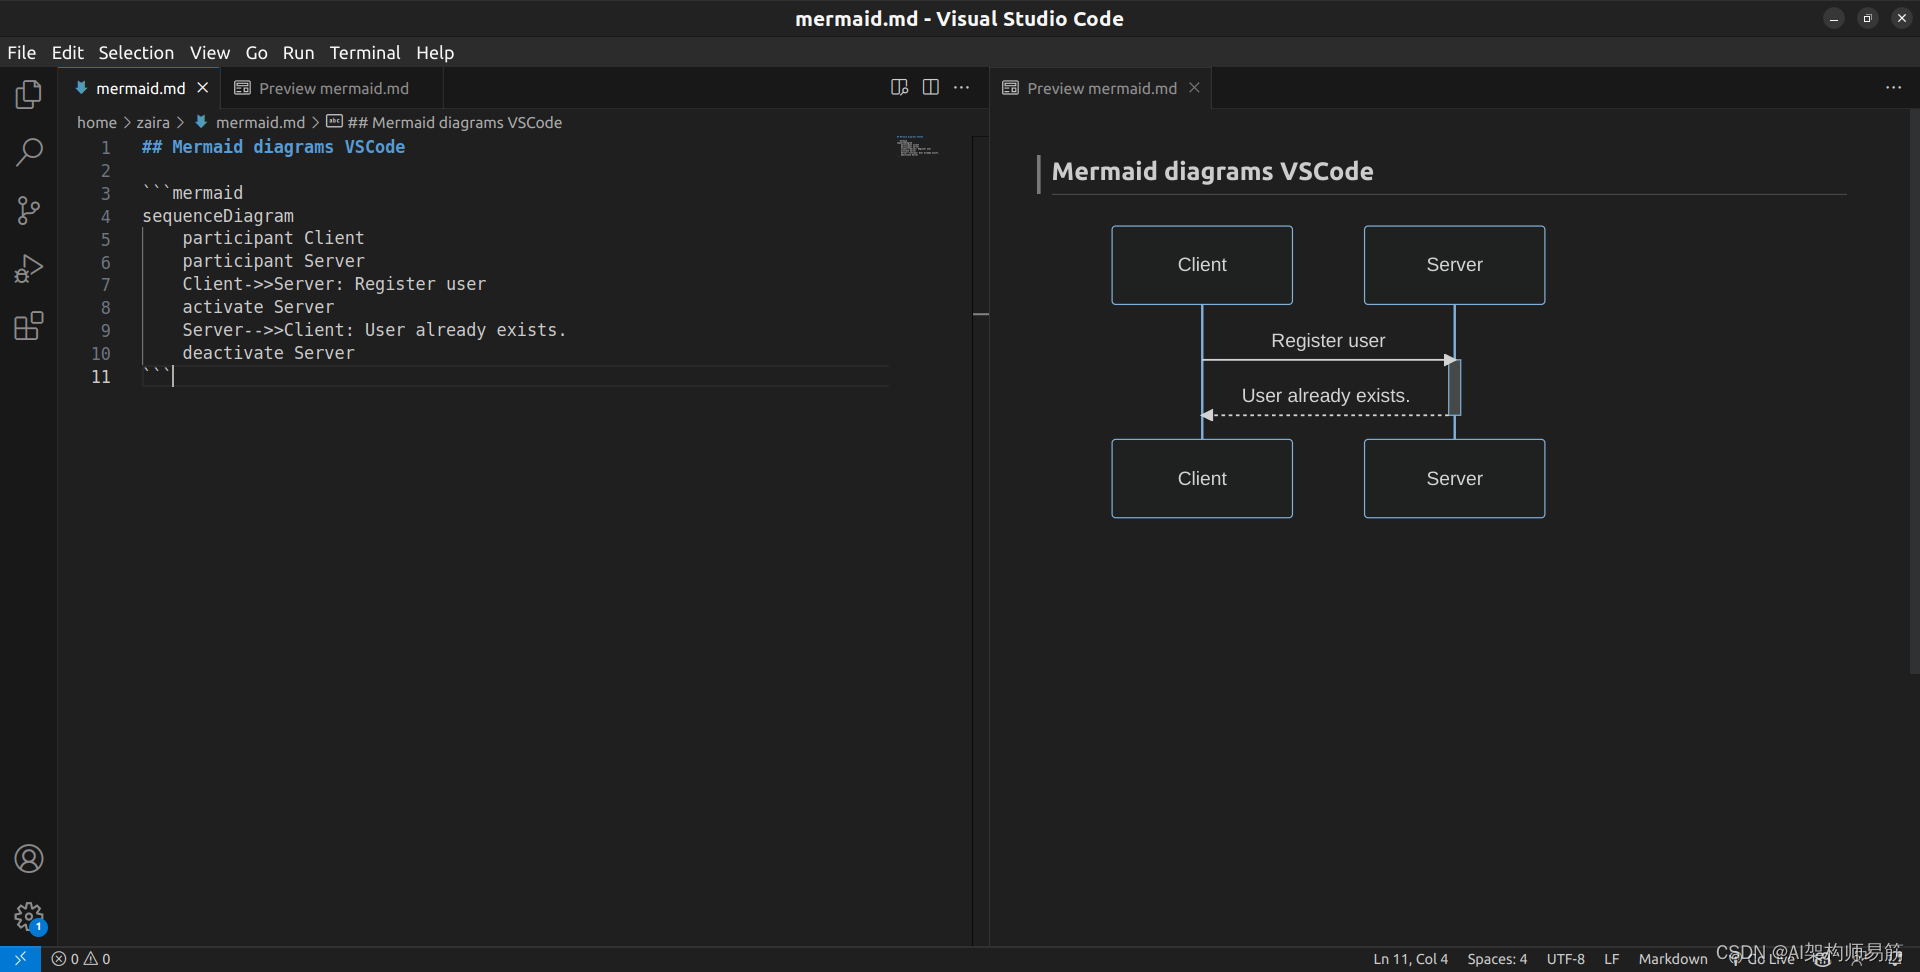This screenshot has height=972, width=1920.
Task: Open the Help menu
Action: [435, 53]
